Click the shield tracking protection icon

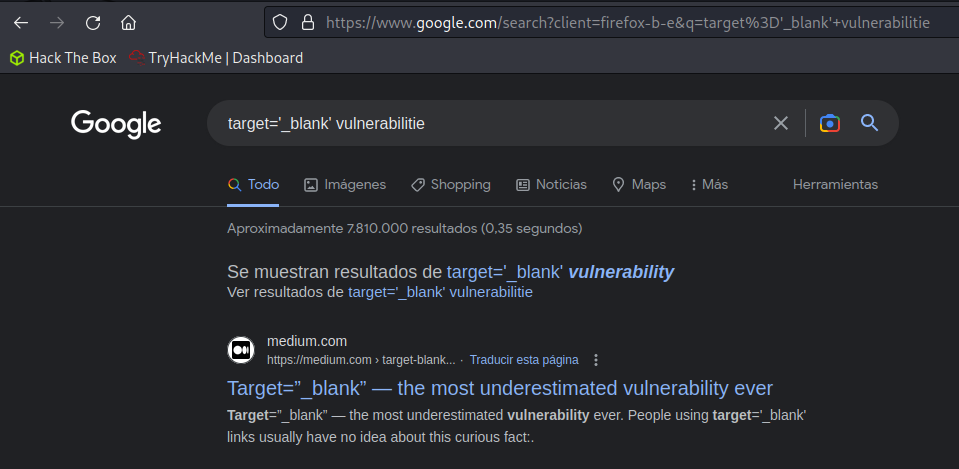(280, 23)
